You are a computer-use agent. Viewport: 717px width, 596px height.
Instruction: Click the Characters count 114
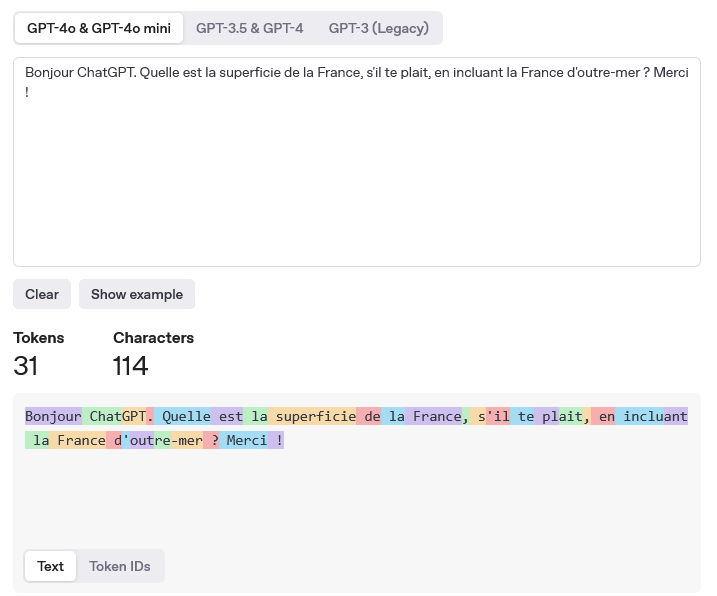[x=130, y=366]
